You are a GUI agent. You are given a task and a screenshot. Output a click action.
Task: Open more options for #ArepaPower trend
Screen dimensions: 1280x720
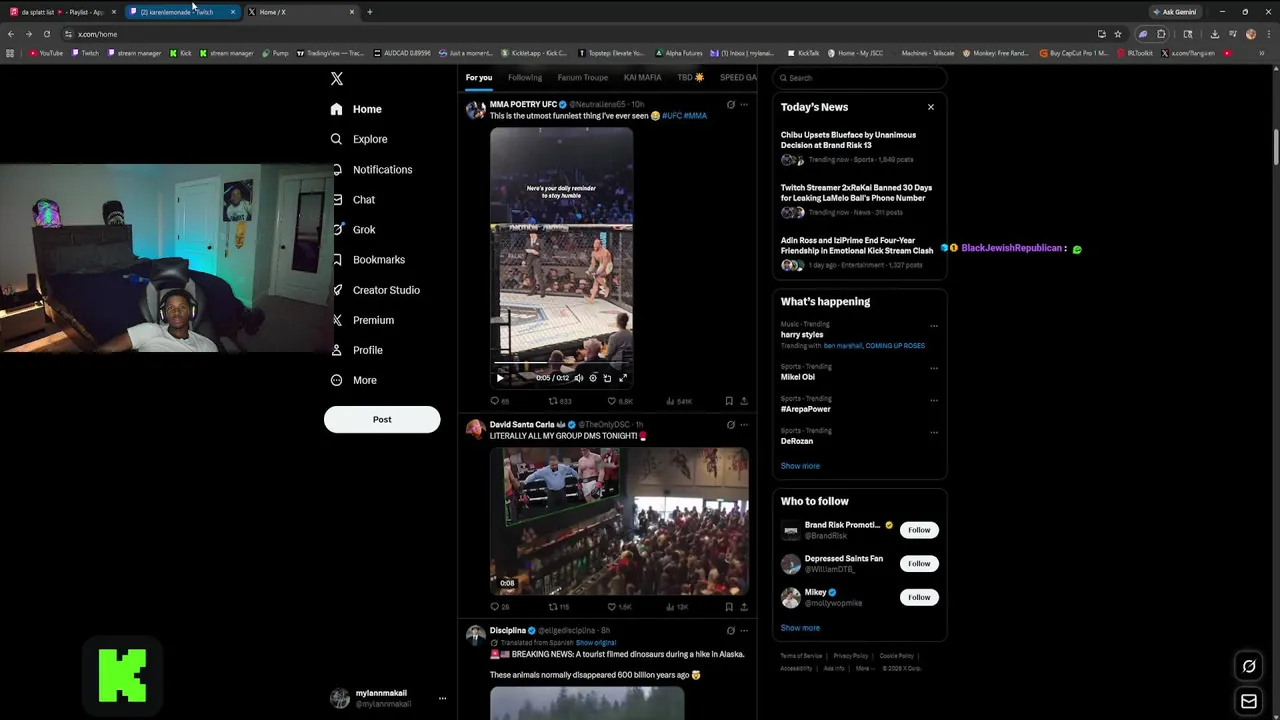934,399
